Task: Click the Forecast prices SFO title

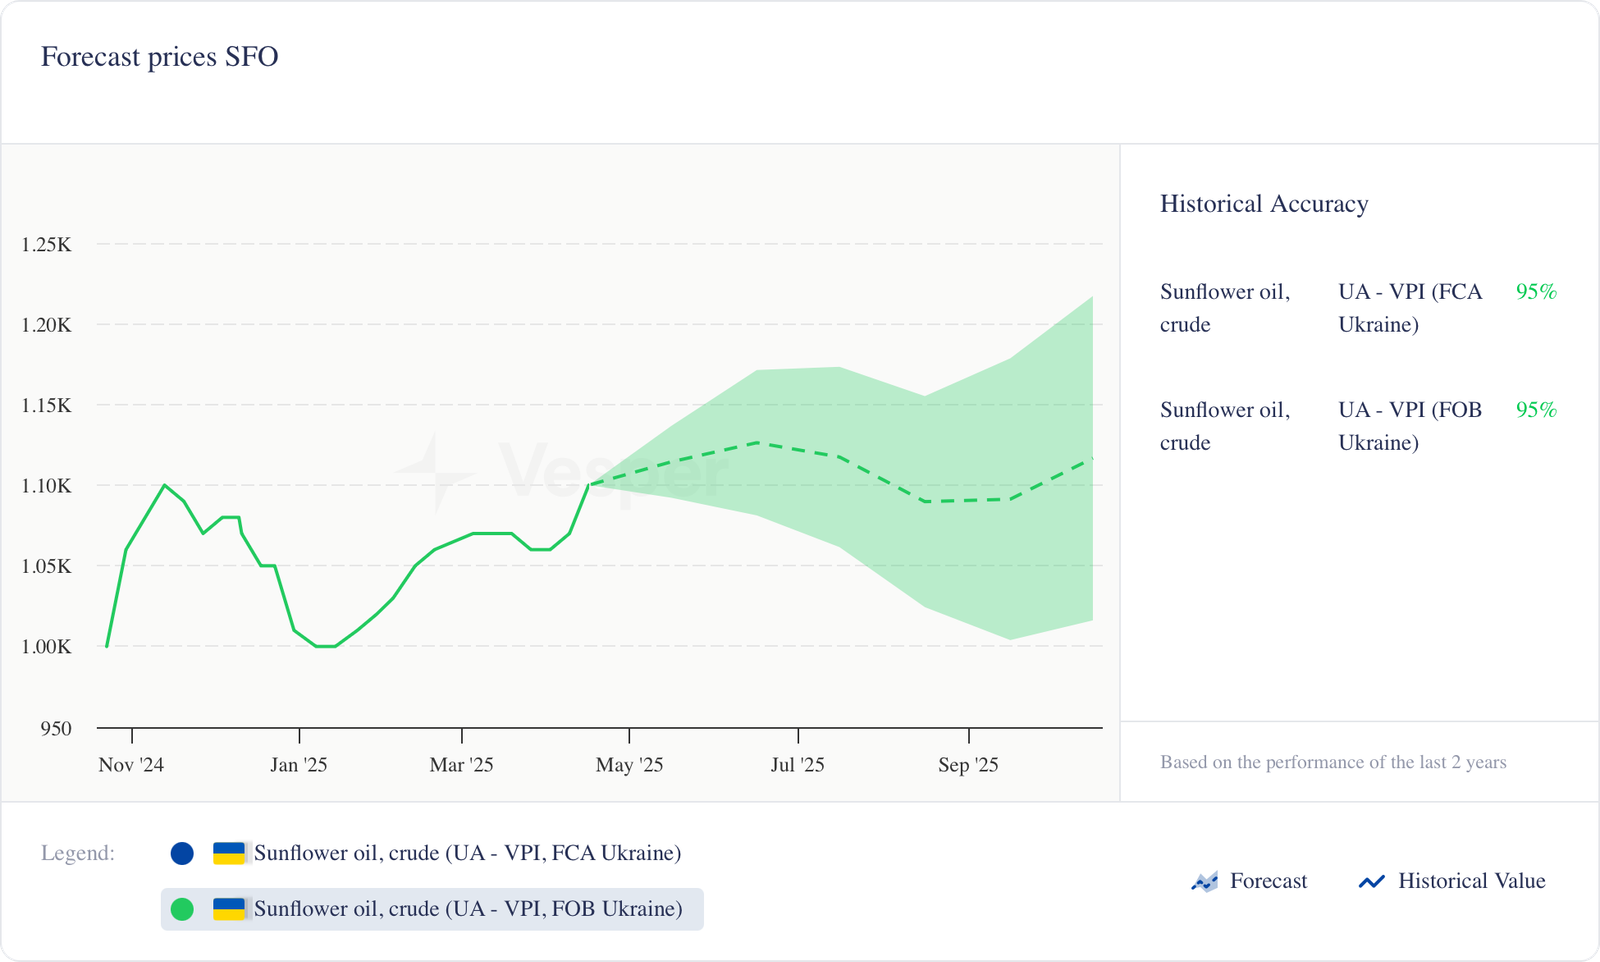Action: point(160,57)
